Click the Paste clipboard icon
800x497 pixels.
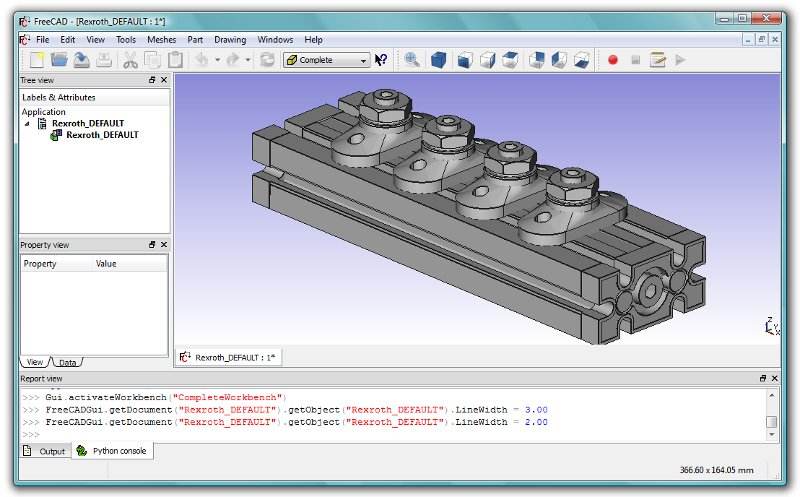coord(176,60)
